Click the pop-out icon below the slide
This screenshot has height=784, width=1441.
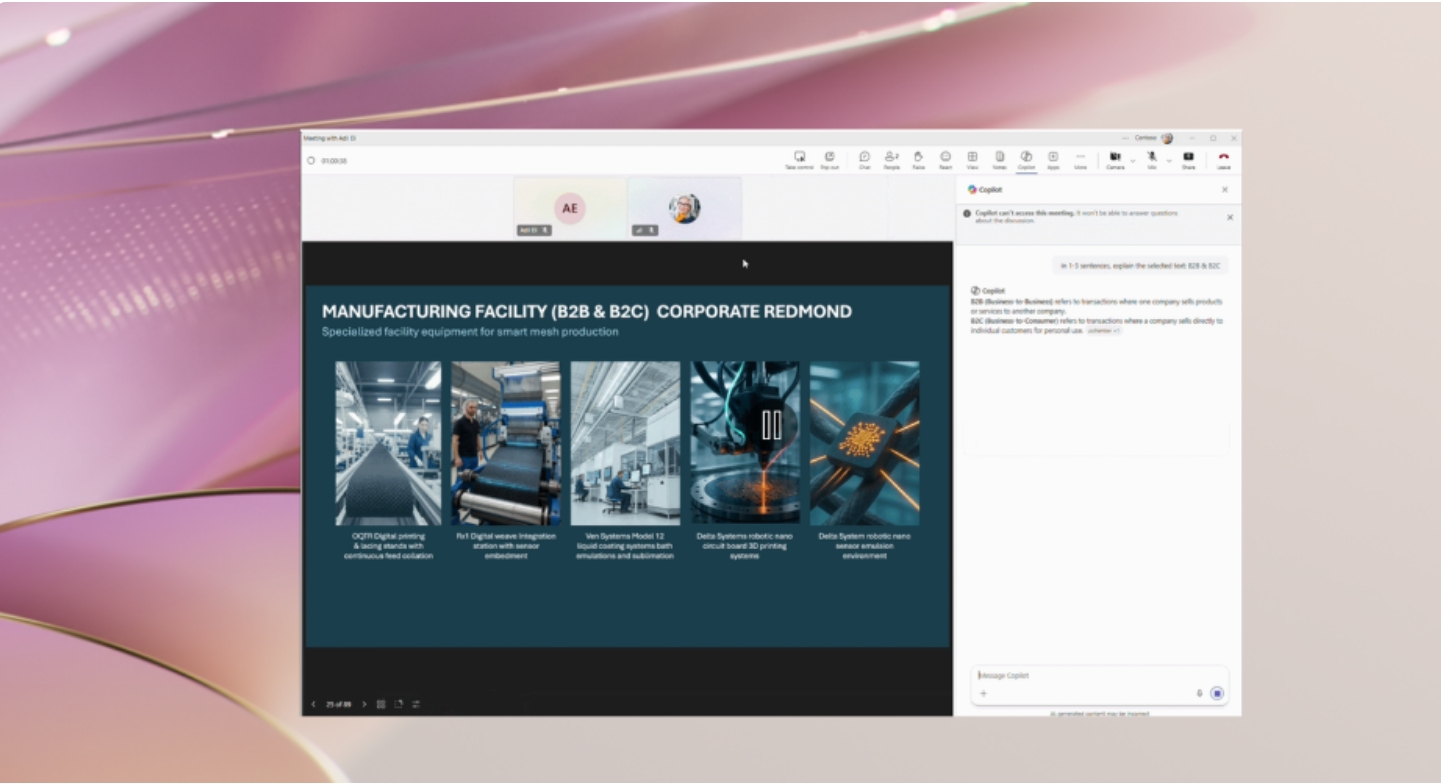coord(398,704)
